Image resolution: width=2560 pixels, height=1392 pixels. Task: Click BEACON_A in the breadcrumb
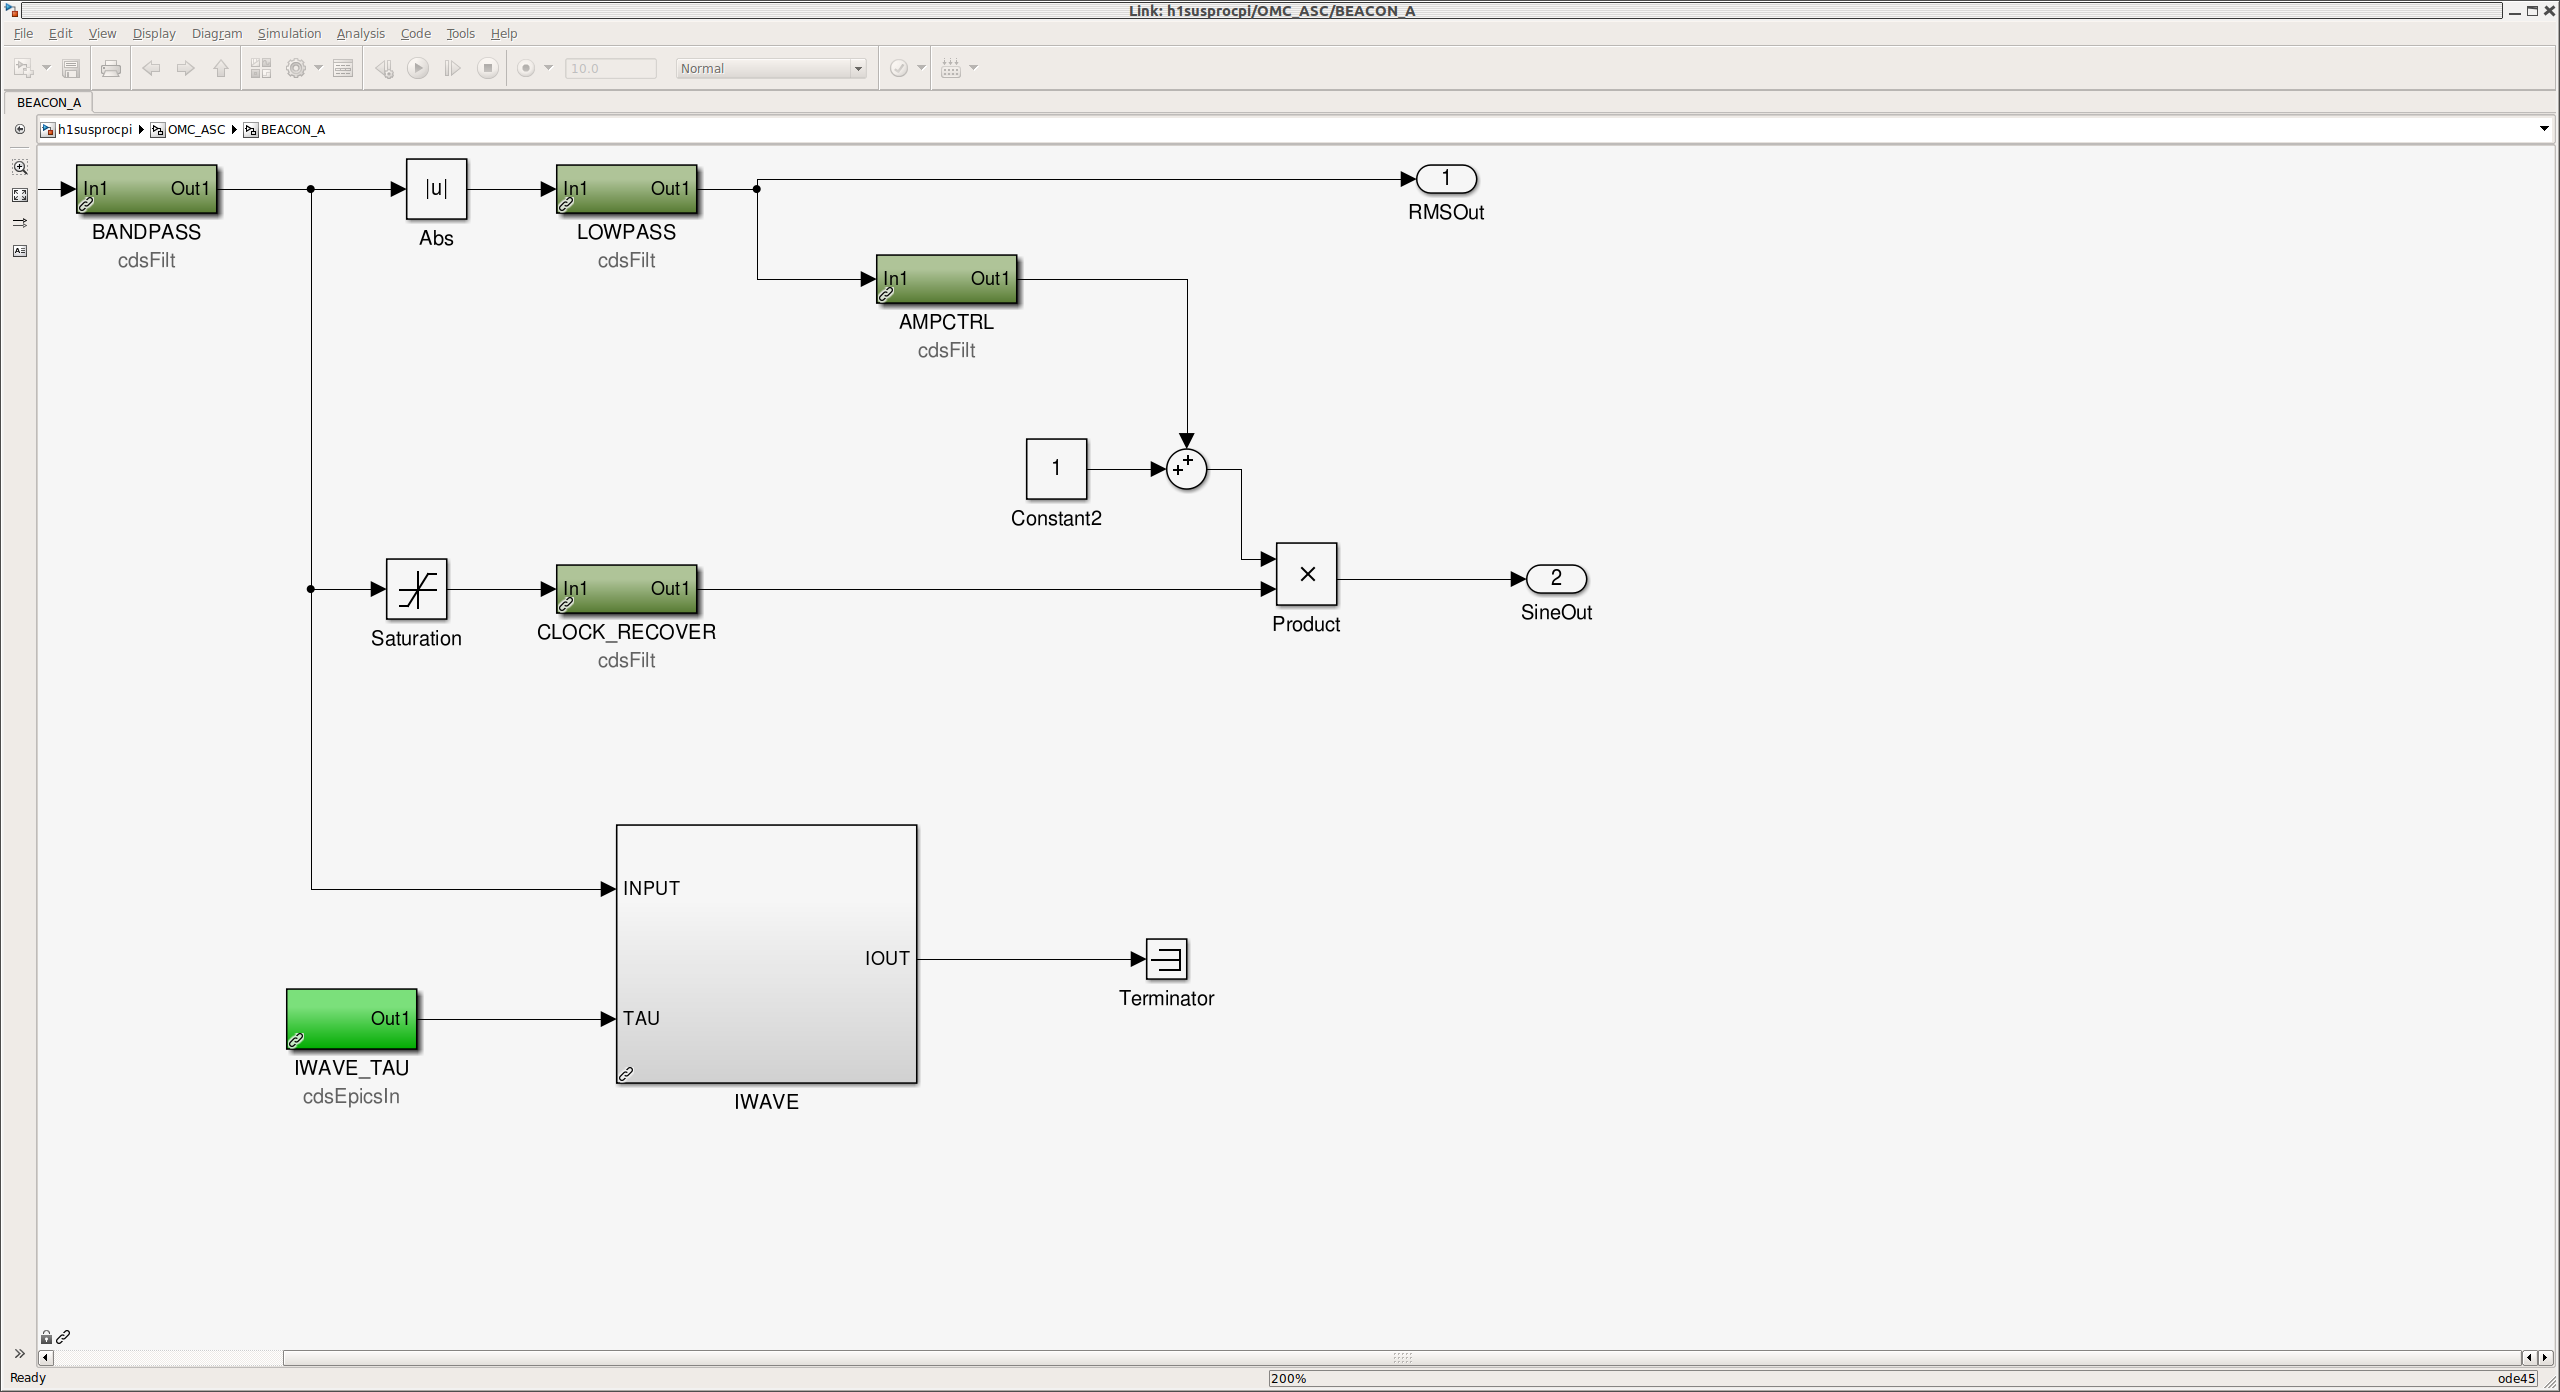293,129
